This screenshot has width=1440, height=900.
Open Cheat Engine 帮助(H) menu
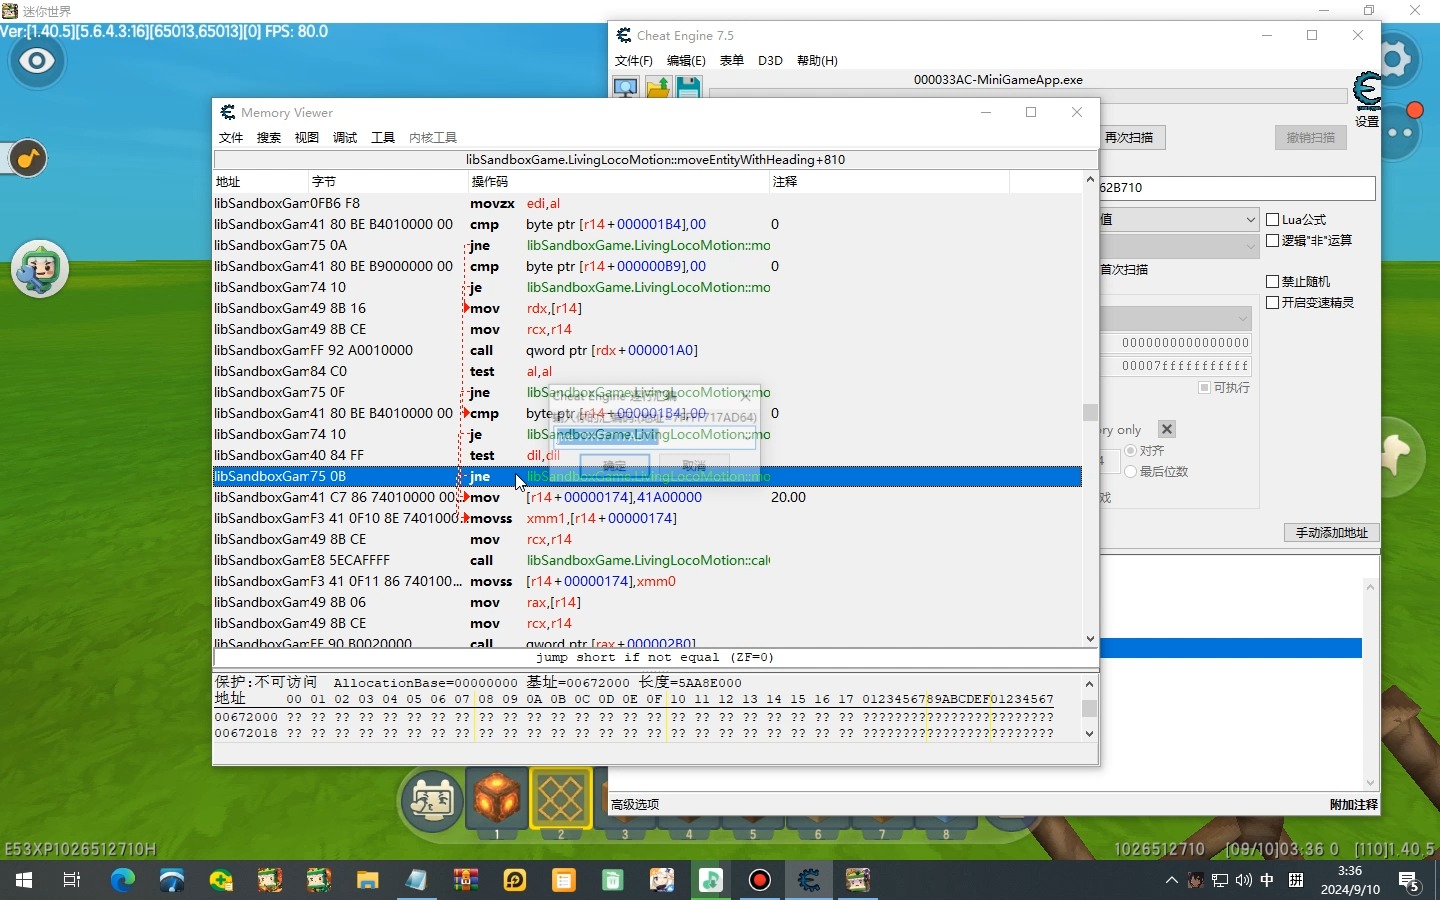[x=817, y=61]
